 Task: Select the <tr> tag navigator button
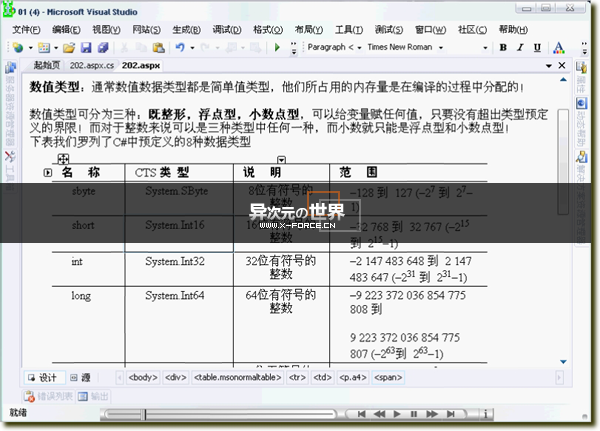(x=297, y=377)
